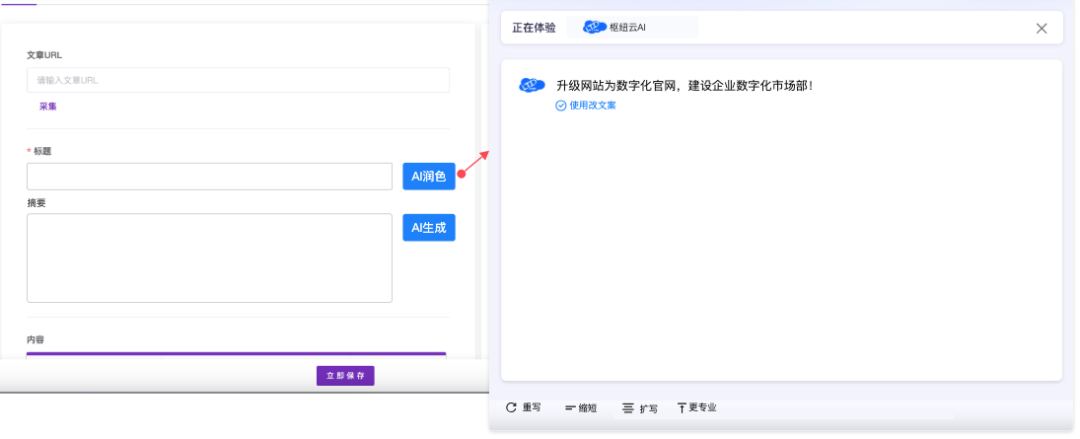
Task: Click the purple bar under 内容
Action: (x=236, y=354)
